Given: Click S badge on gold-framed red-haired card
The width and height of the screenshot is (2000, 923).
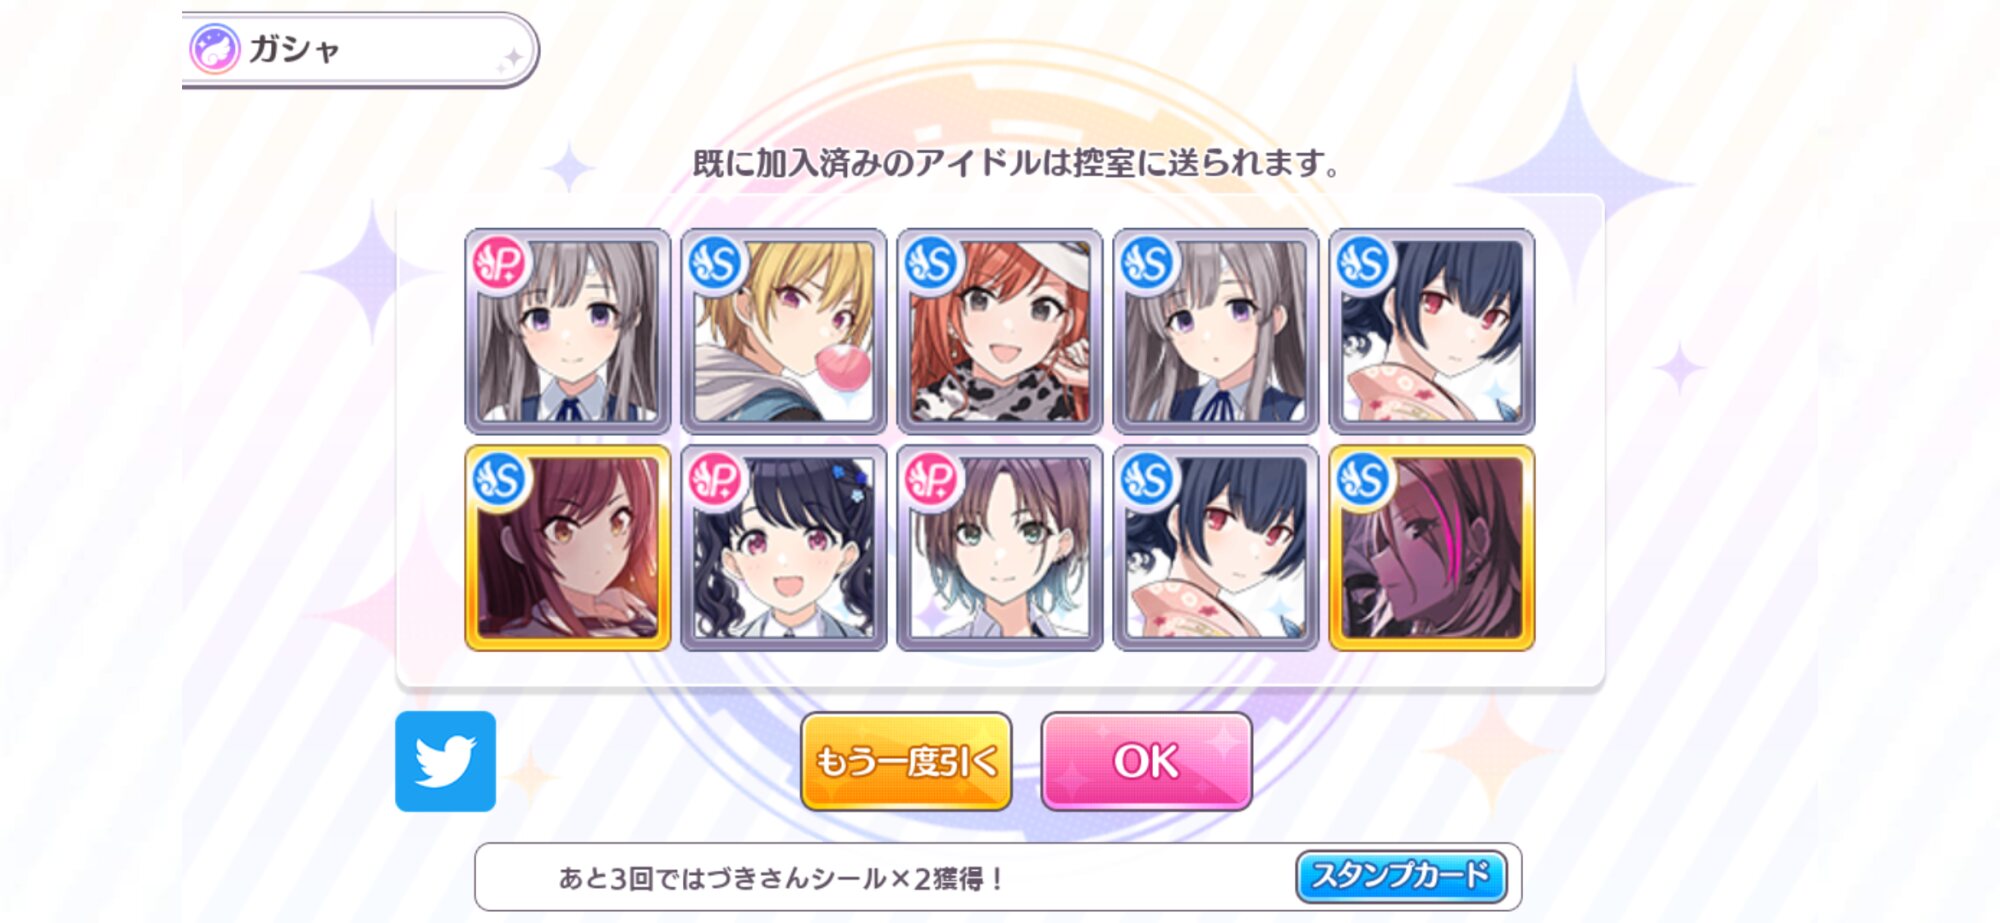Looking at the screenshot, I should 499,479.
